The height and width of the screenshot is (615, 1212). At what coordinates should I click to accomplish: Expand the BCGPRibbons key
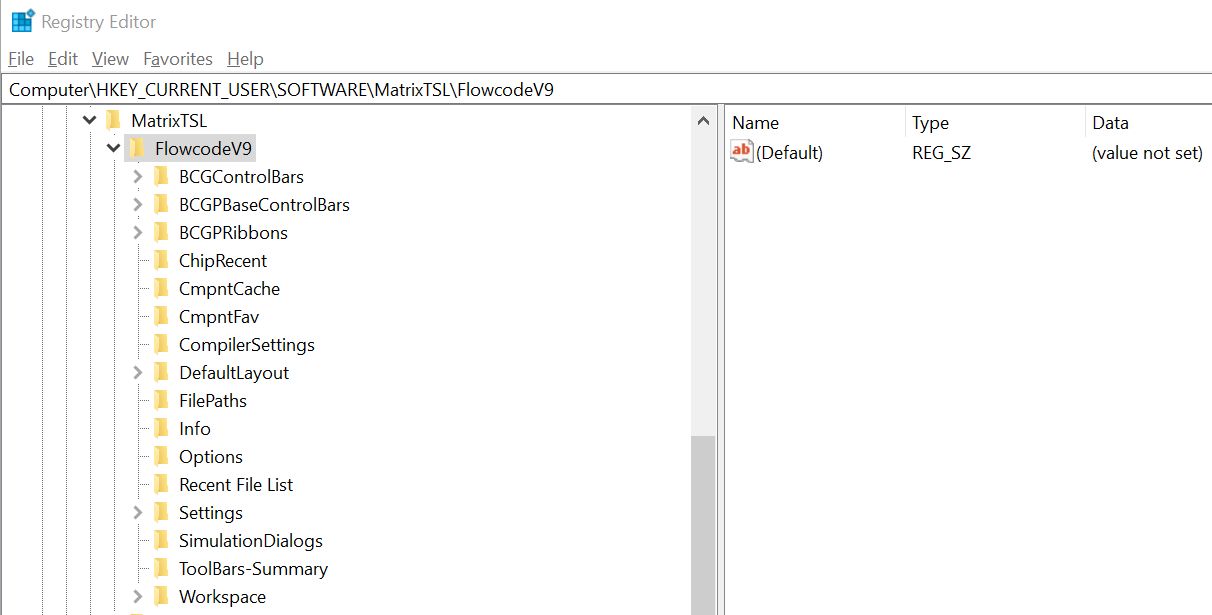138,233
